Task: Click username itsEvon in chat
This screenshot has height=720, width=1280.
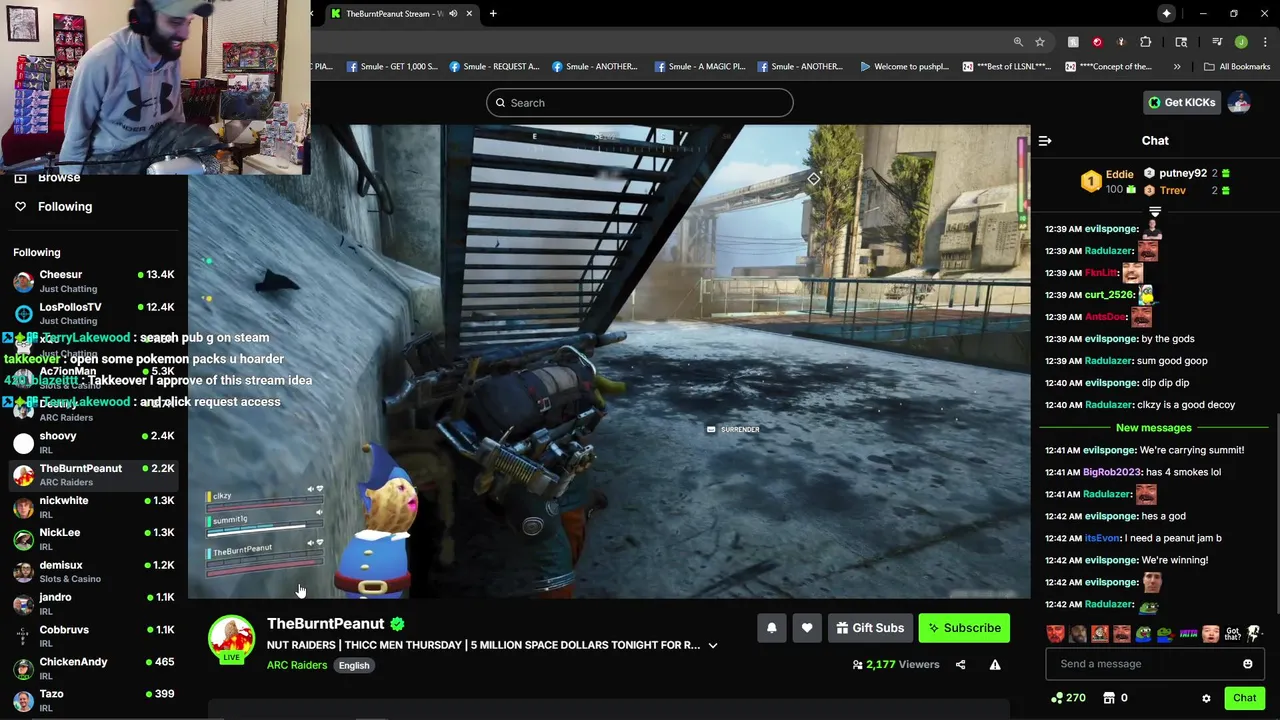Action: [x=1103, y=538]
